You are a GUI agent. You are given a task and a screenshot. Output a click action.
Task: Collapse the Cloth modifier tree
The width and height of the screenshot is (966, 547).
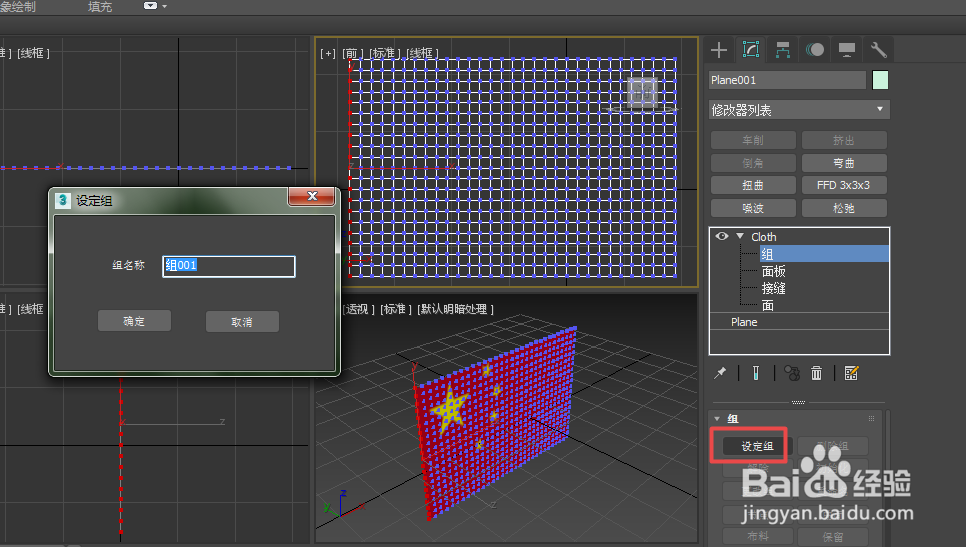[740, 236]
